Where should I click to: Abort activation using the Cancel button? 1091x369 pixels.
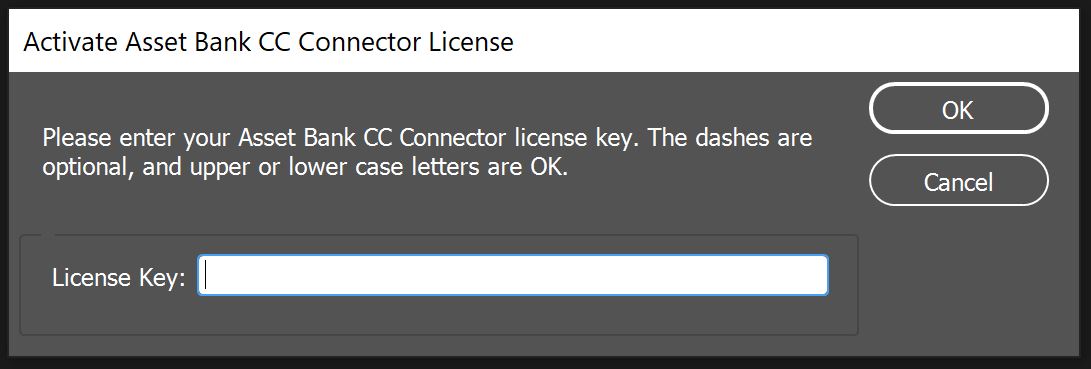pos(958,180)
